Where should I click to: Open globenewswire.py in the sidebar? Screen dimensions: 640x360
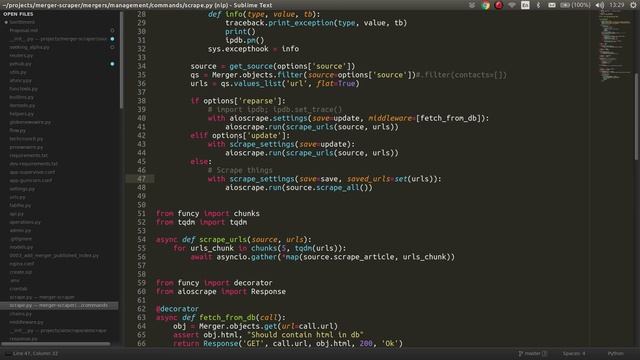[x=30, y=122]
